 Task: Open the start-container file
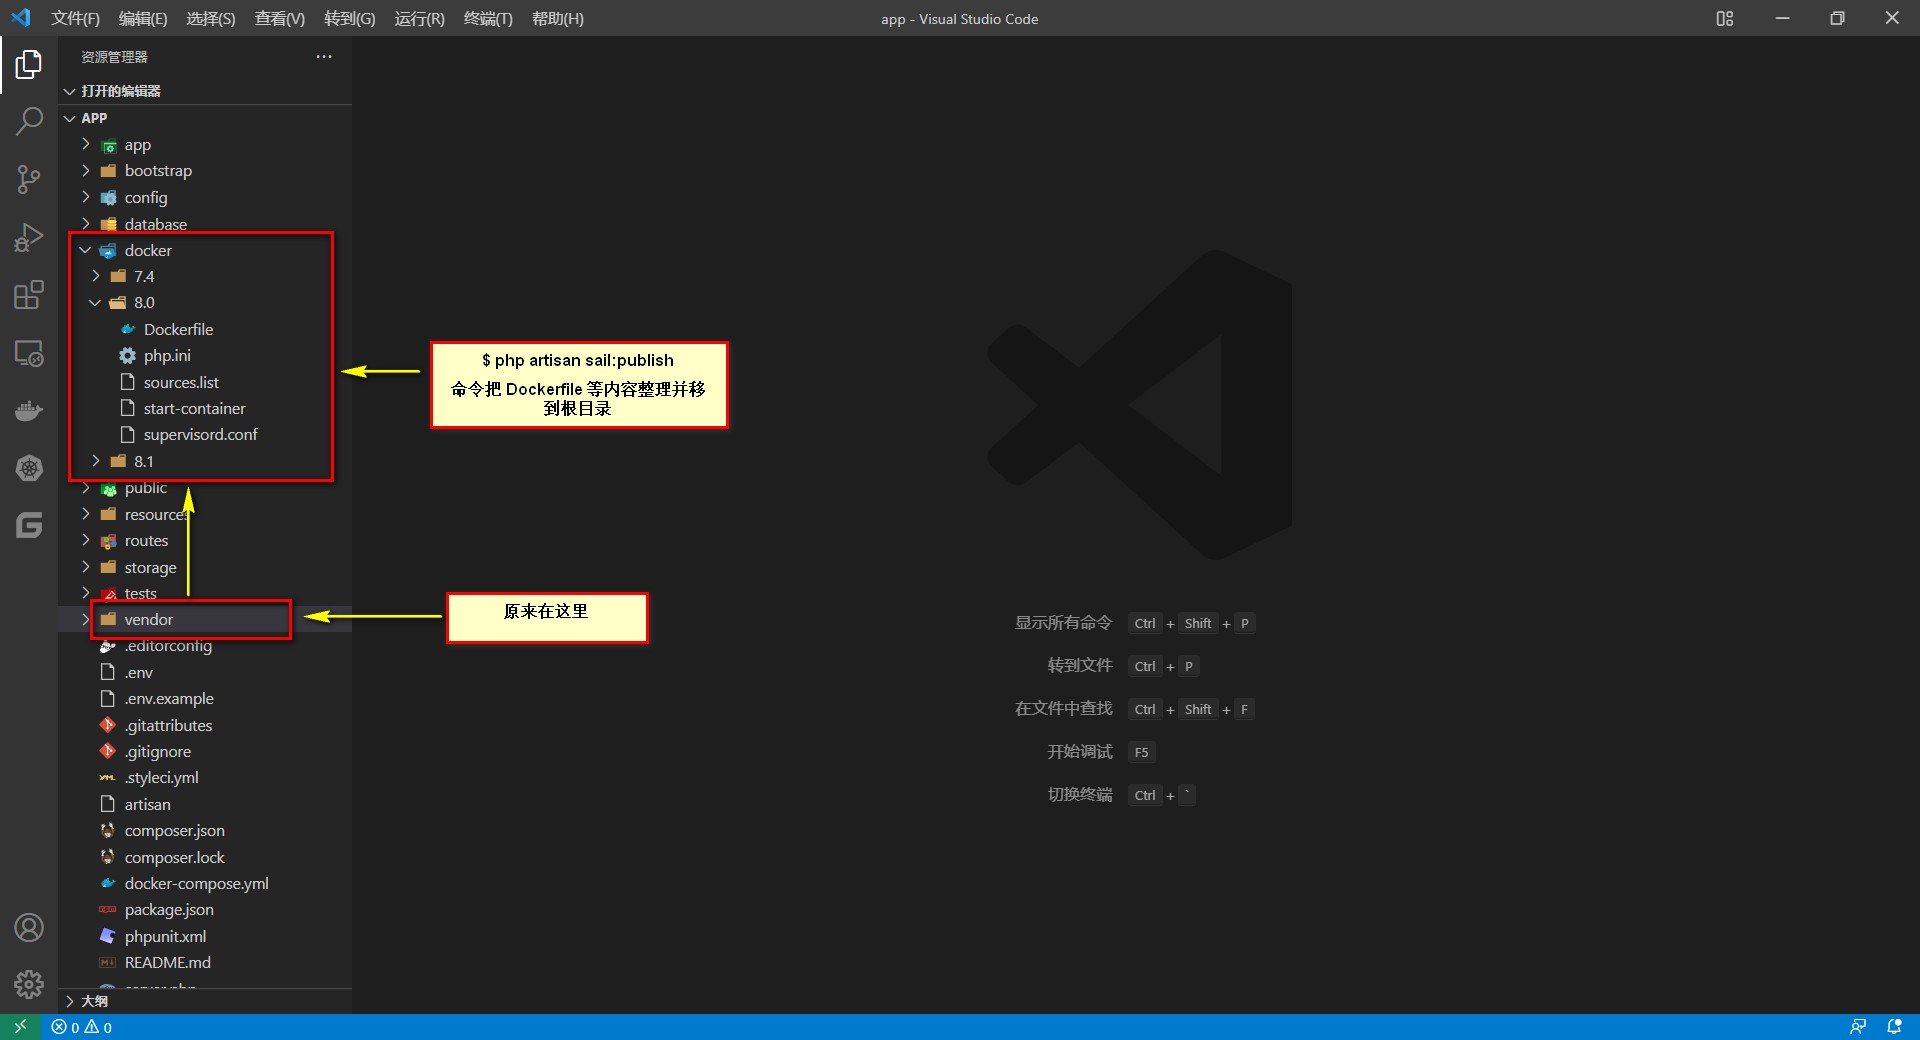click(x=205, y=408)
